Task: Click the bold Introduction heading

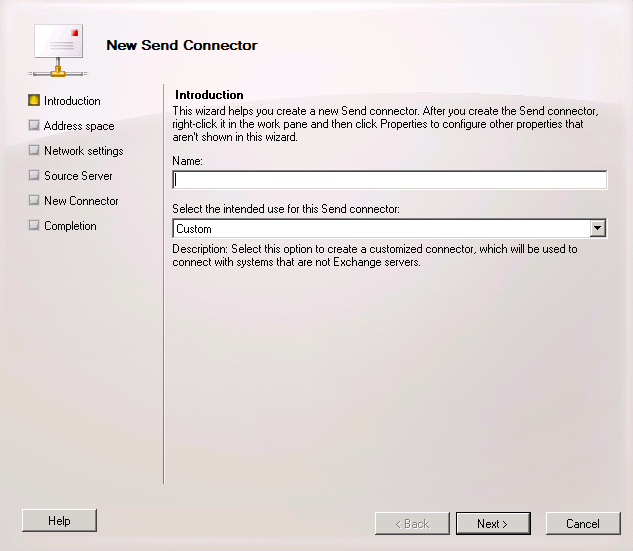Action: [x=209, y=95]
